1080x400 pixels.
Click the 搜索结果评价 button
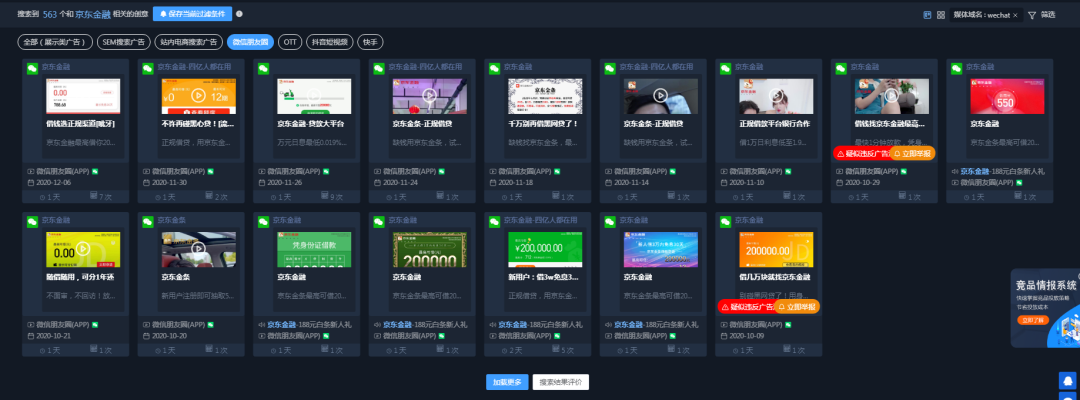(560, 382)
